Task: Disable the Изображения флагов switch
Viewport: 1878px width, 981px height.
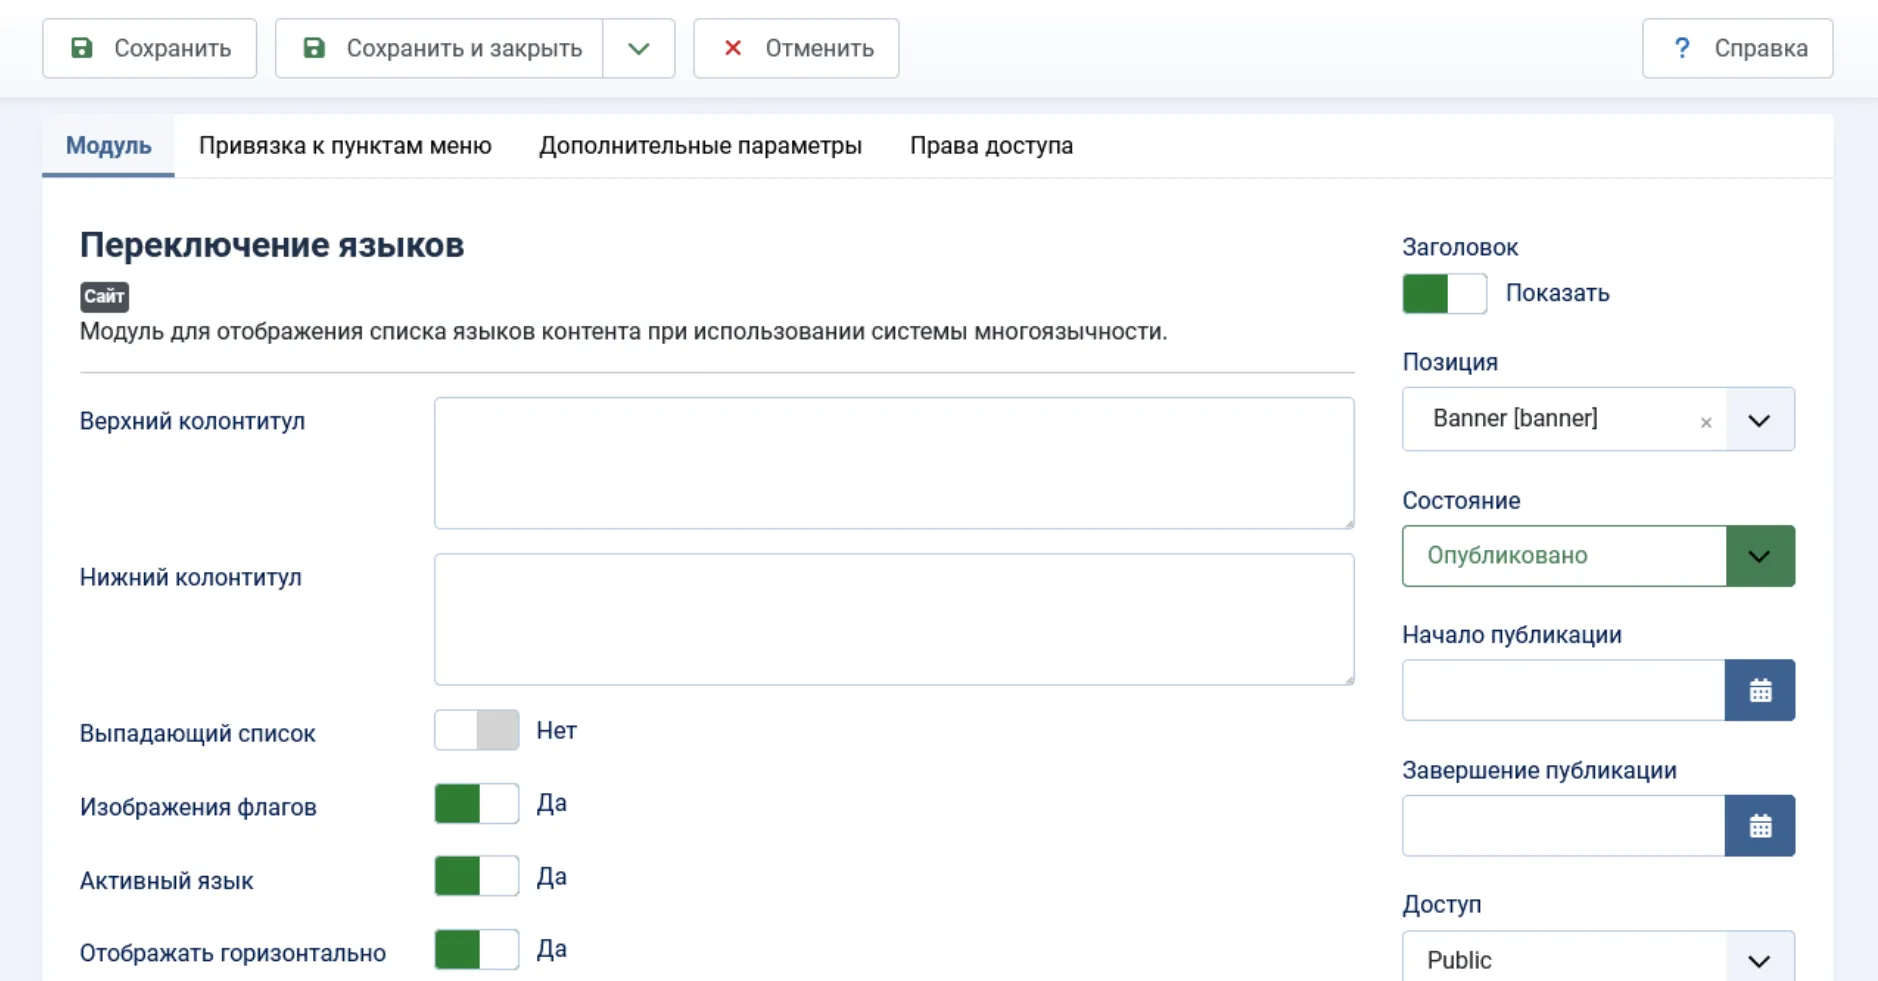Action: pos(477,804)
